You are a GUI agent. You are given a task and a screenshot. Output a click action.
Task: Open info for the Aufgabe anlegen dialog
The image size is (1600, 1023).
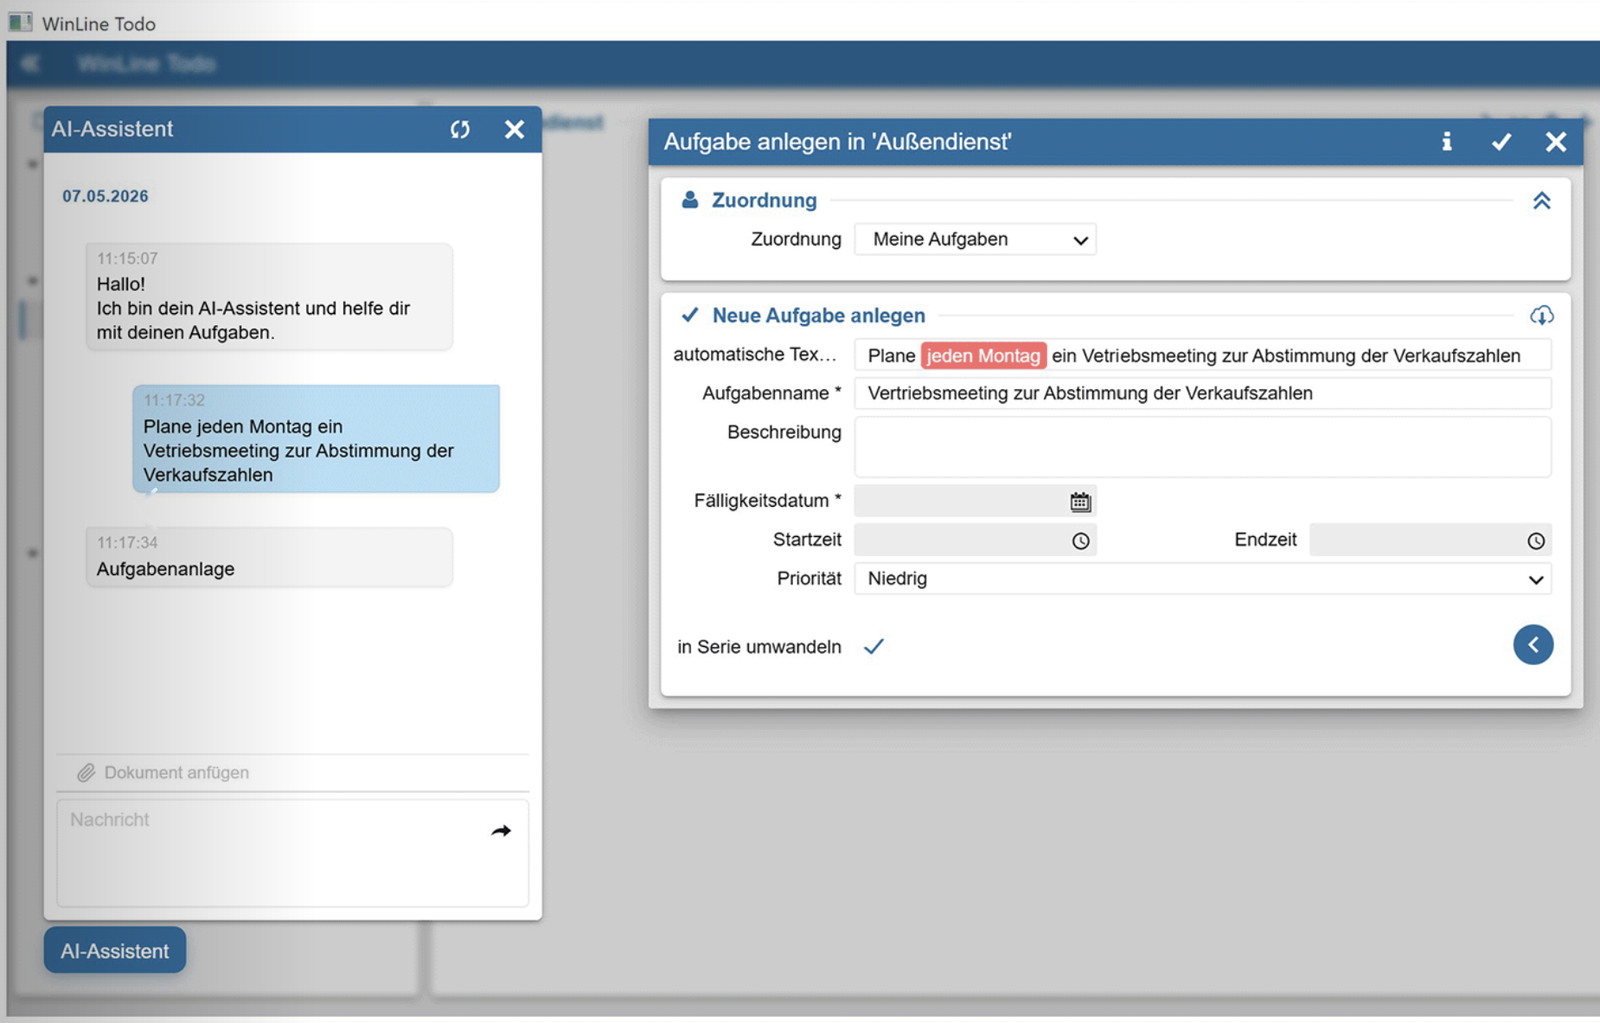tap(1446, 142)
